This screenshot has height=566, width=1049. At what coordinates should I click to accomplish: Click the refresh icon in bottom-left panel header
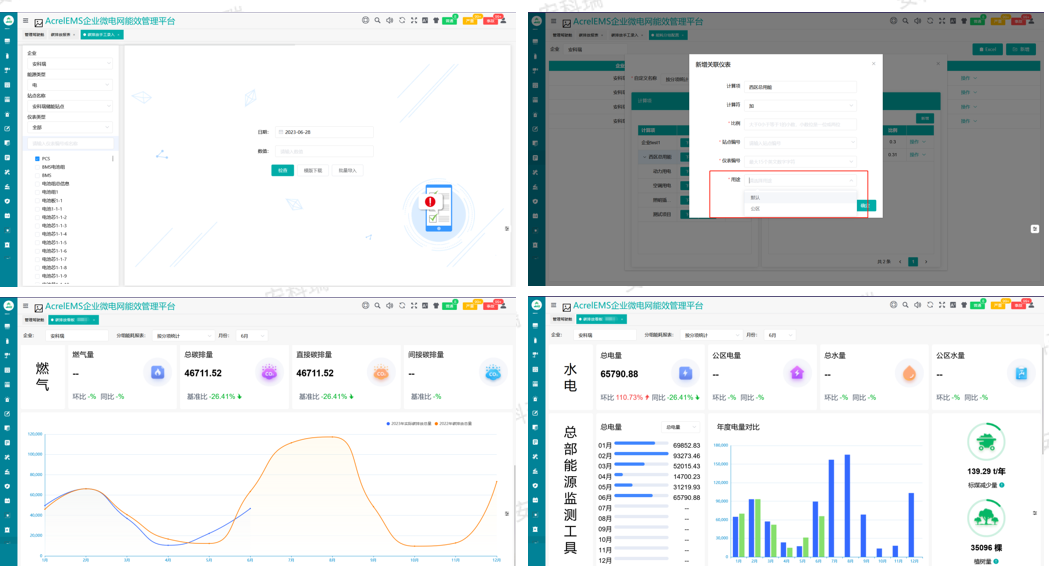[x=401, y=305]
